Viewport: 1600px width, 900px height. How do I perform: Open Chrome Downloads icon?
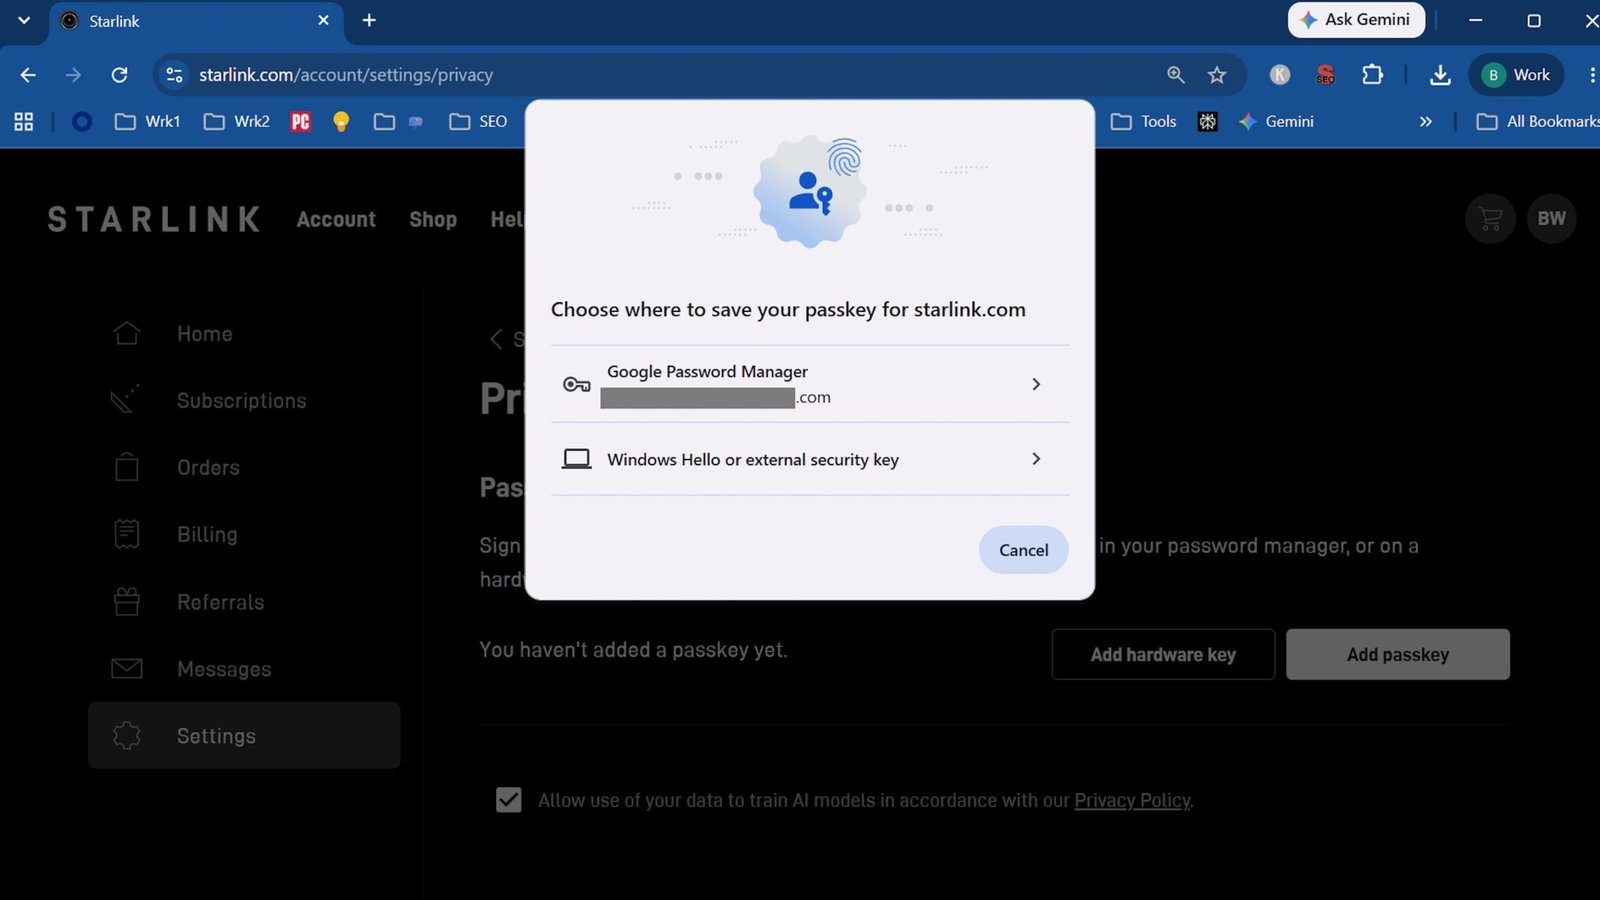(1440, 75)
